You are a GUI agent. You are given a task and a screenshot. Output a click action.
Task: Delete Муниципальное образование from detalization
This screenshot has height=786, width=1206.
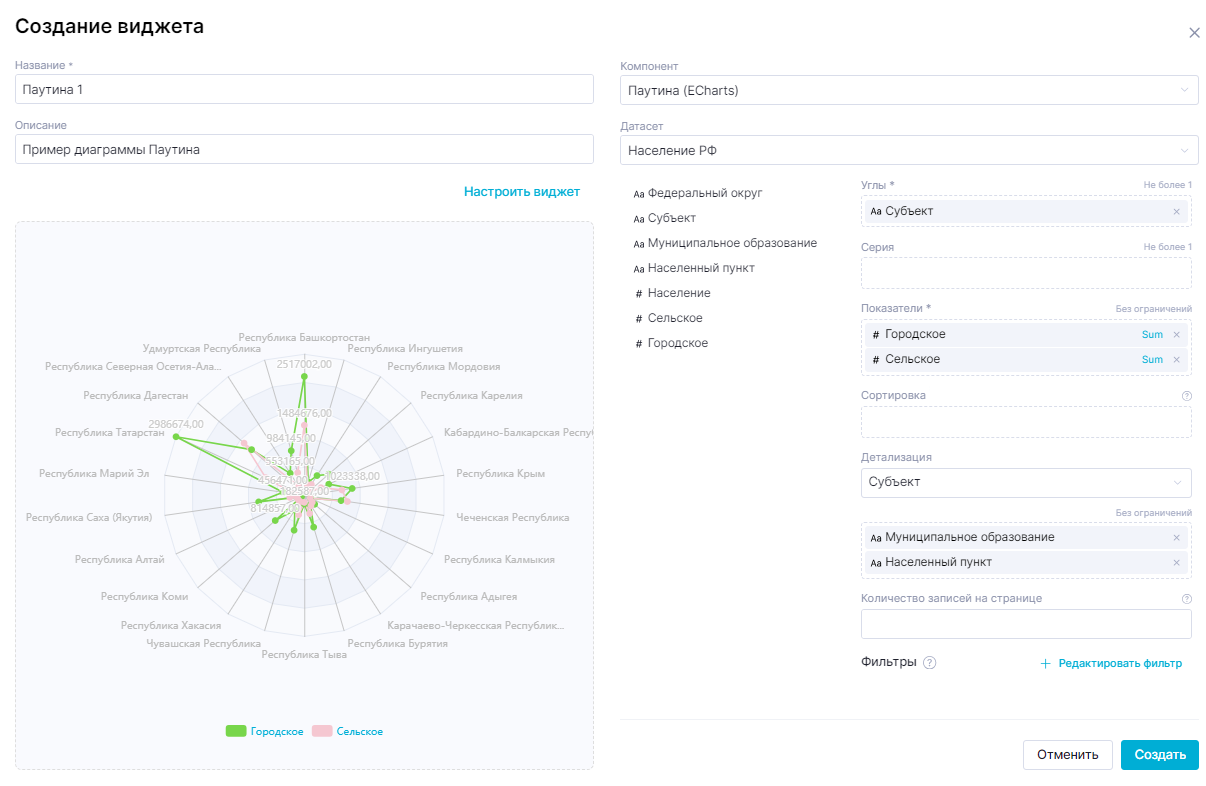pos(1176,537)
